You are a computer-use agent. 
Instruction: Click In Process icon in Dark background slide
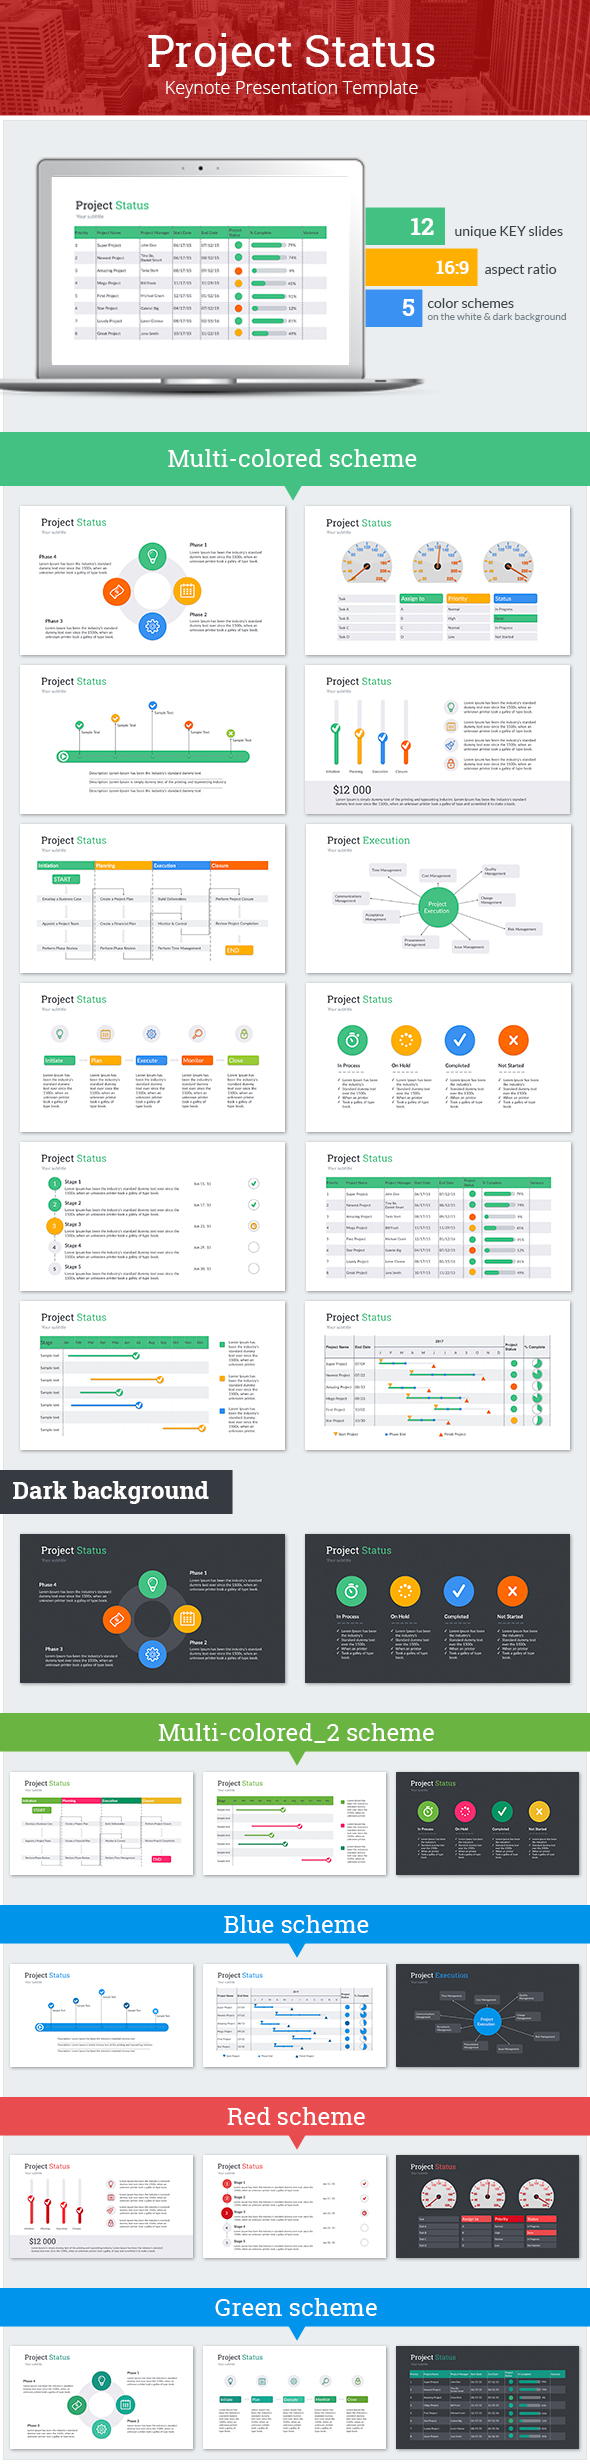pos(351,1591)
